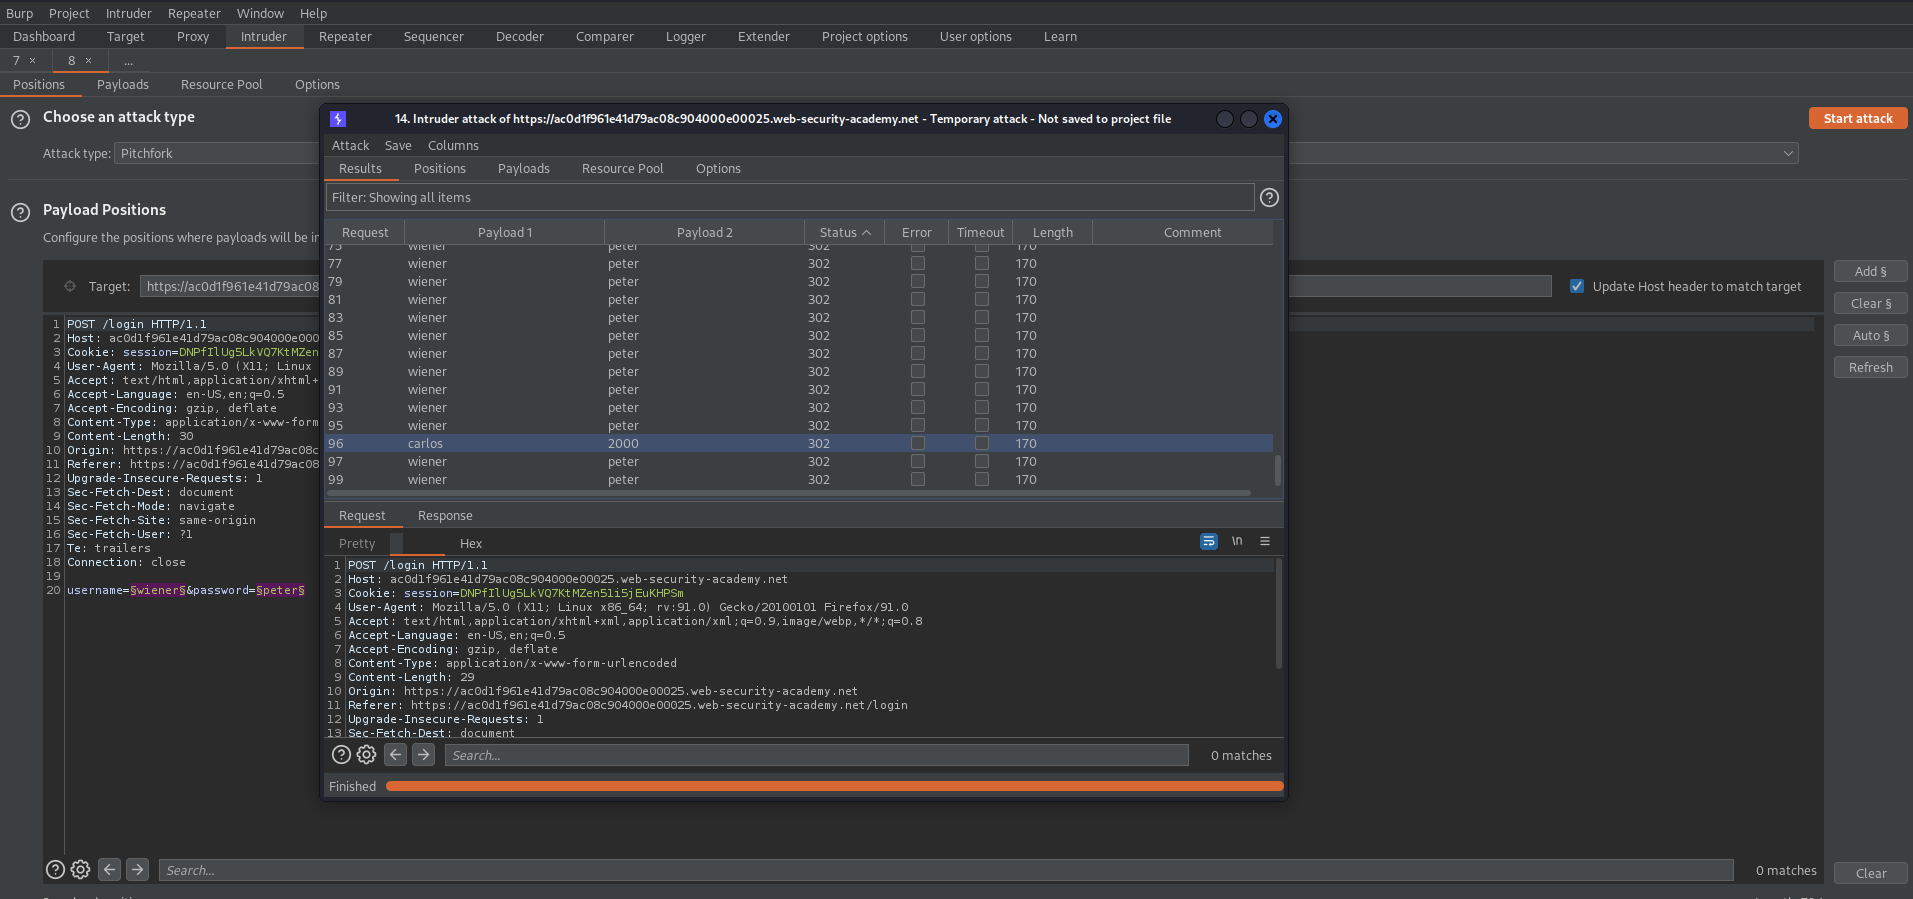Switch to the Repeater tool tab
Viewport: 1913px width, 899px height.
345,36
